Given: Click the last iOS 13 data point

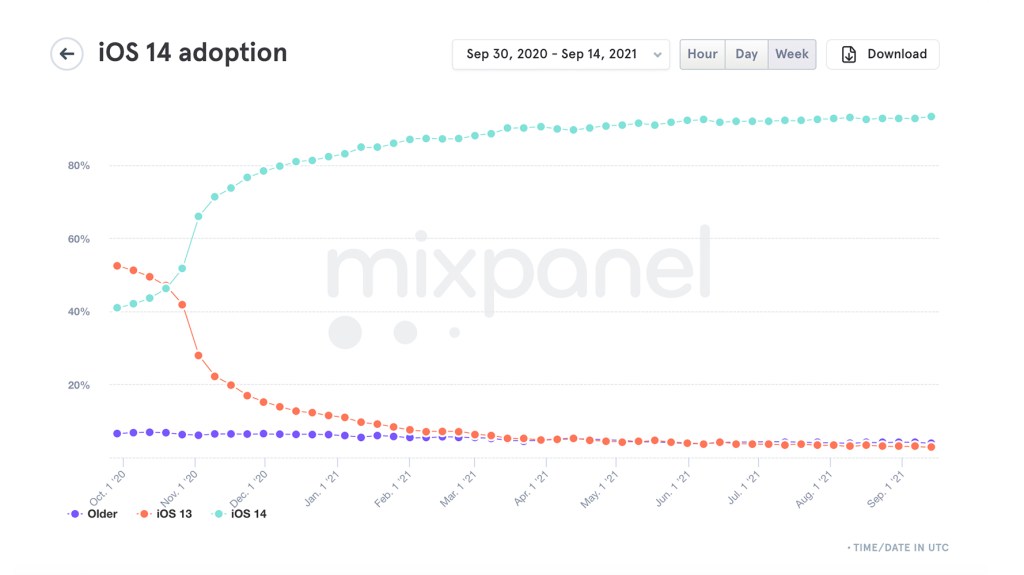Looking at the screenshot, I should [x=931, y=447].
